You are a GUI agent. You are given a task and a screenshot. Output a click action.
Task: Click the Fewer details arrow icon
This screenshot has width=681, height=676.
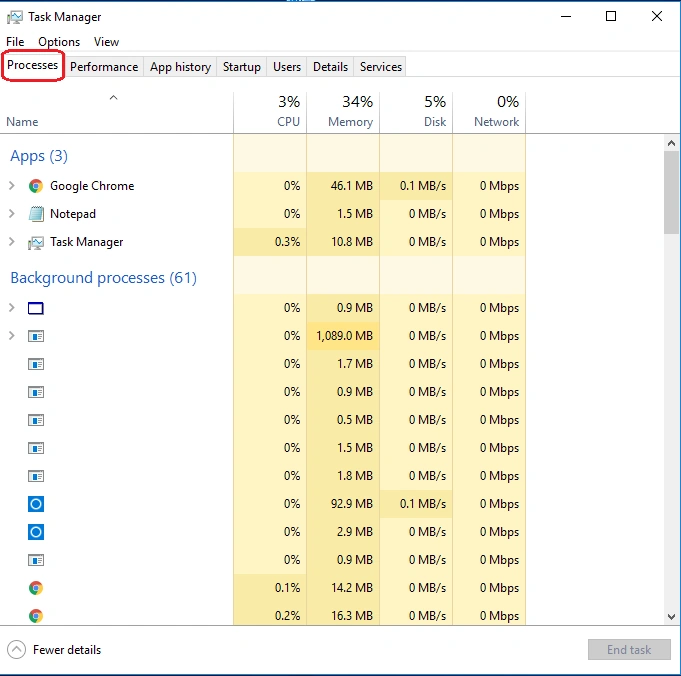pyautogui.click(x=16, y=649)
